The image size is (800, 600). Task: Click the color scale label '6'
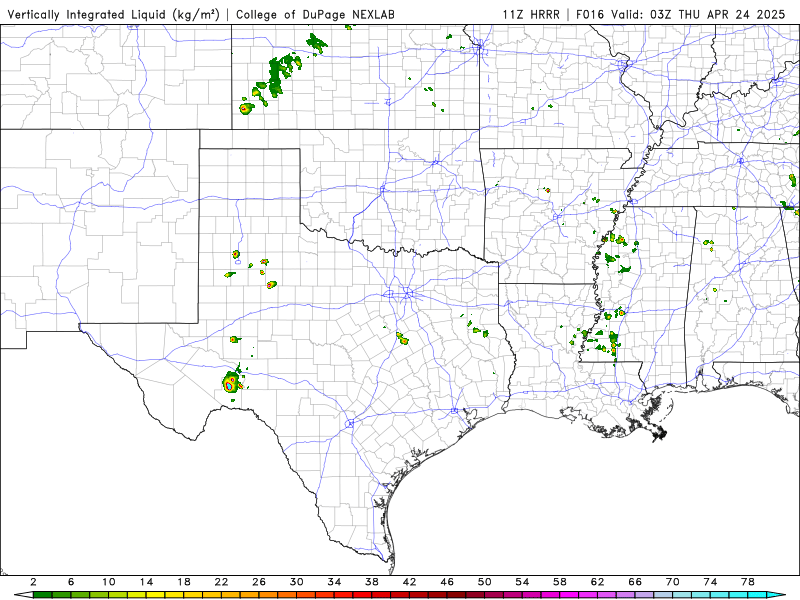pyautogui.click(x=71, y=582)
